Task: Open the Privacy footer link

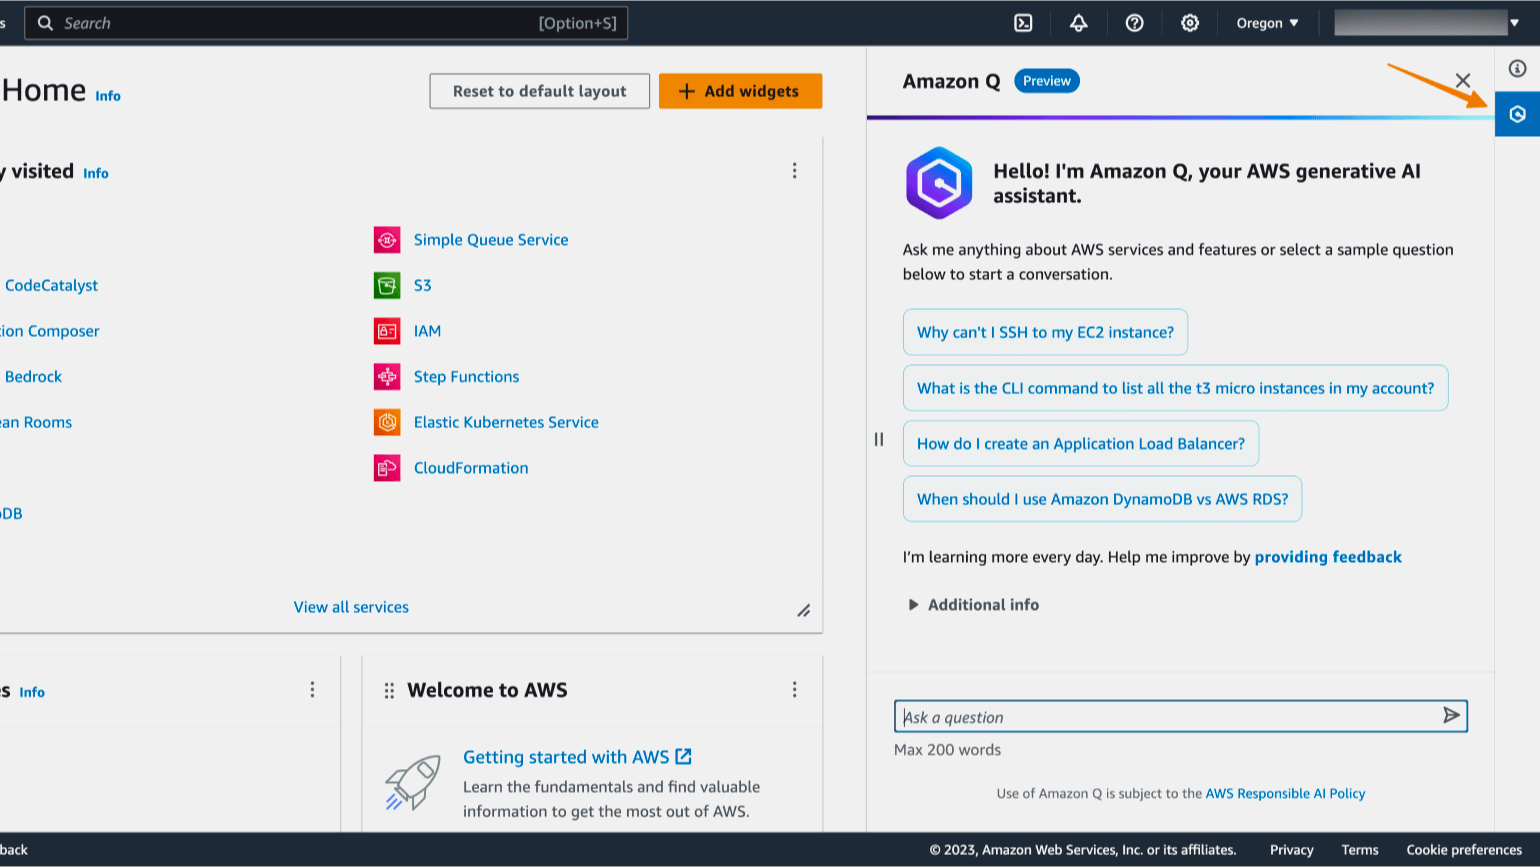Action: point(1291,850)
